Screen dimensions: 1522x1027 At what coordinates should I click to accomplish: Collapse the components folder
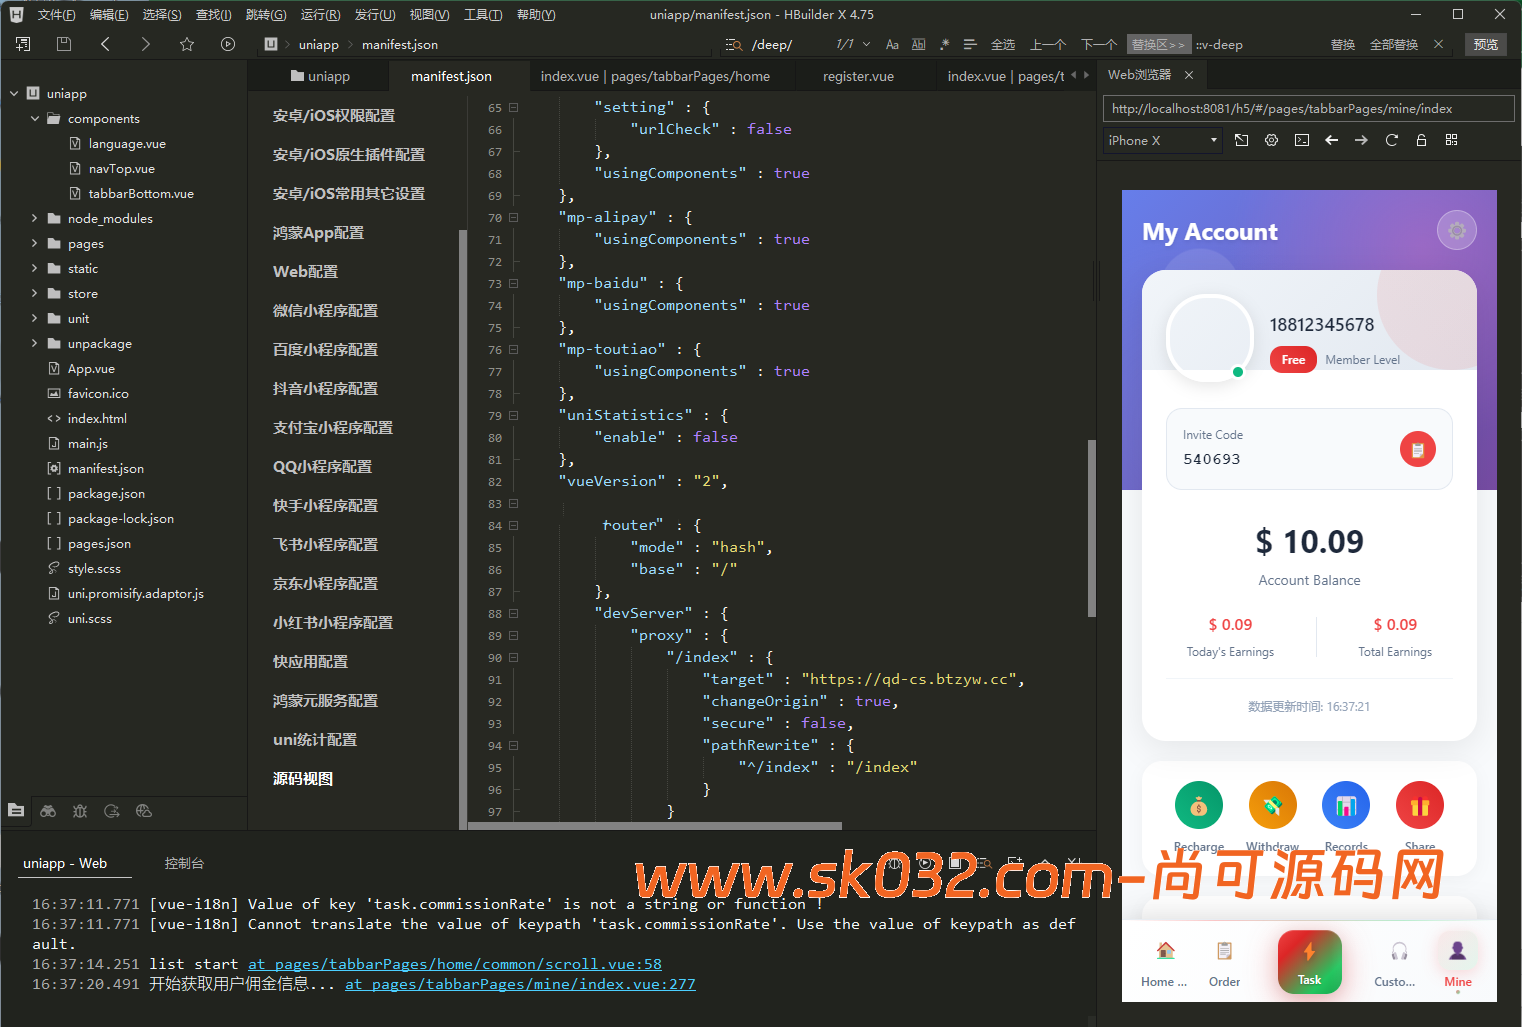[33, 118]
